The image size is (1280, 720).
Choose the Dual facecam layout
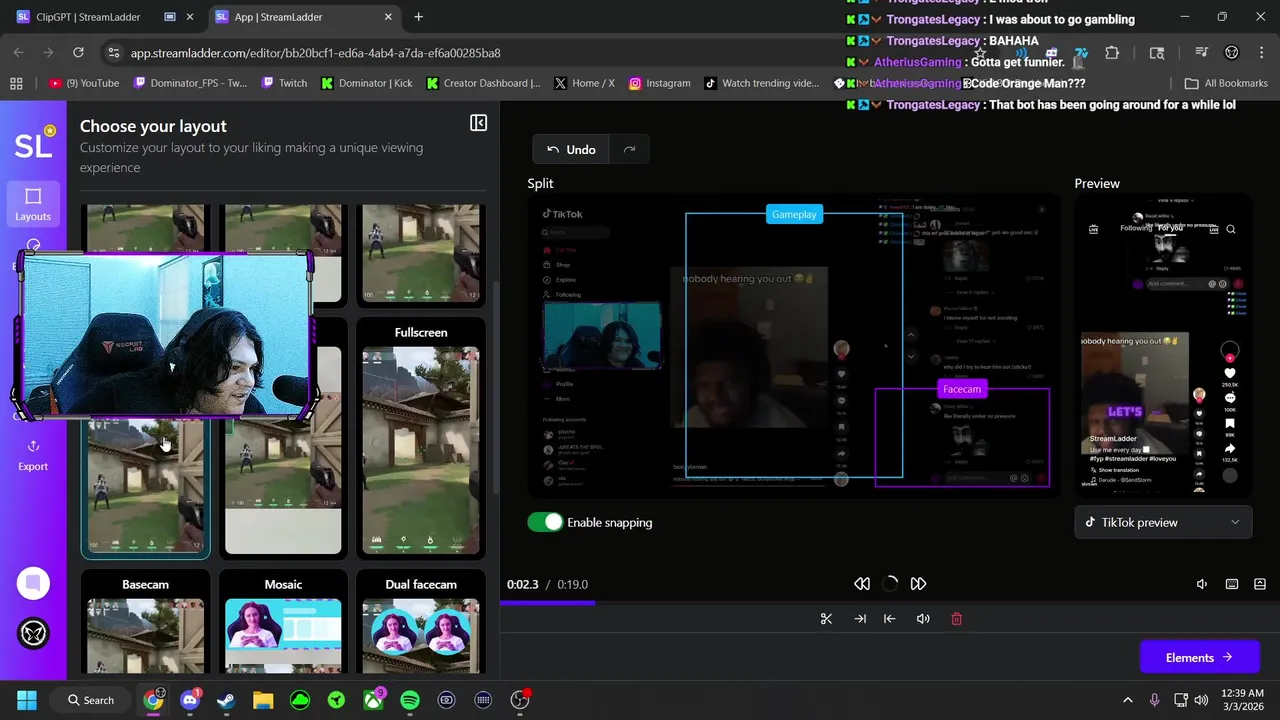[x=421, y=622]
